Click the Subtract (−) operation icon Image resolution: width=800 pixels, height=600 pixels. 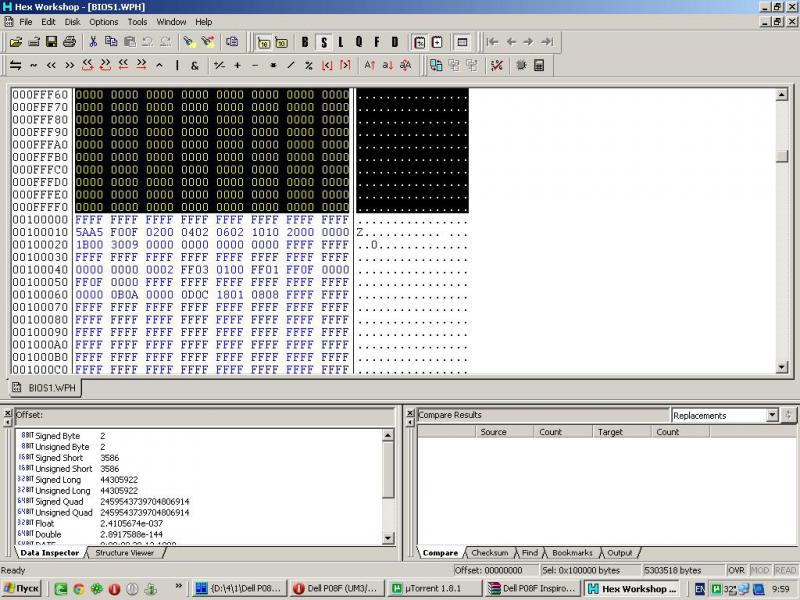pos(255,65)
